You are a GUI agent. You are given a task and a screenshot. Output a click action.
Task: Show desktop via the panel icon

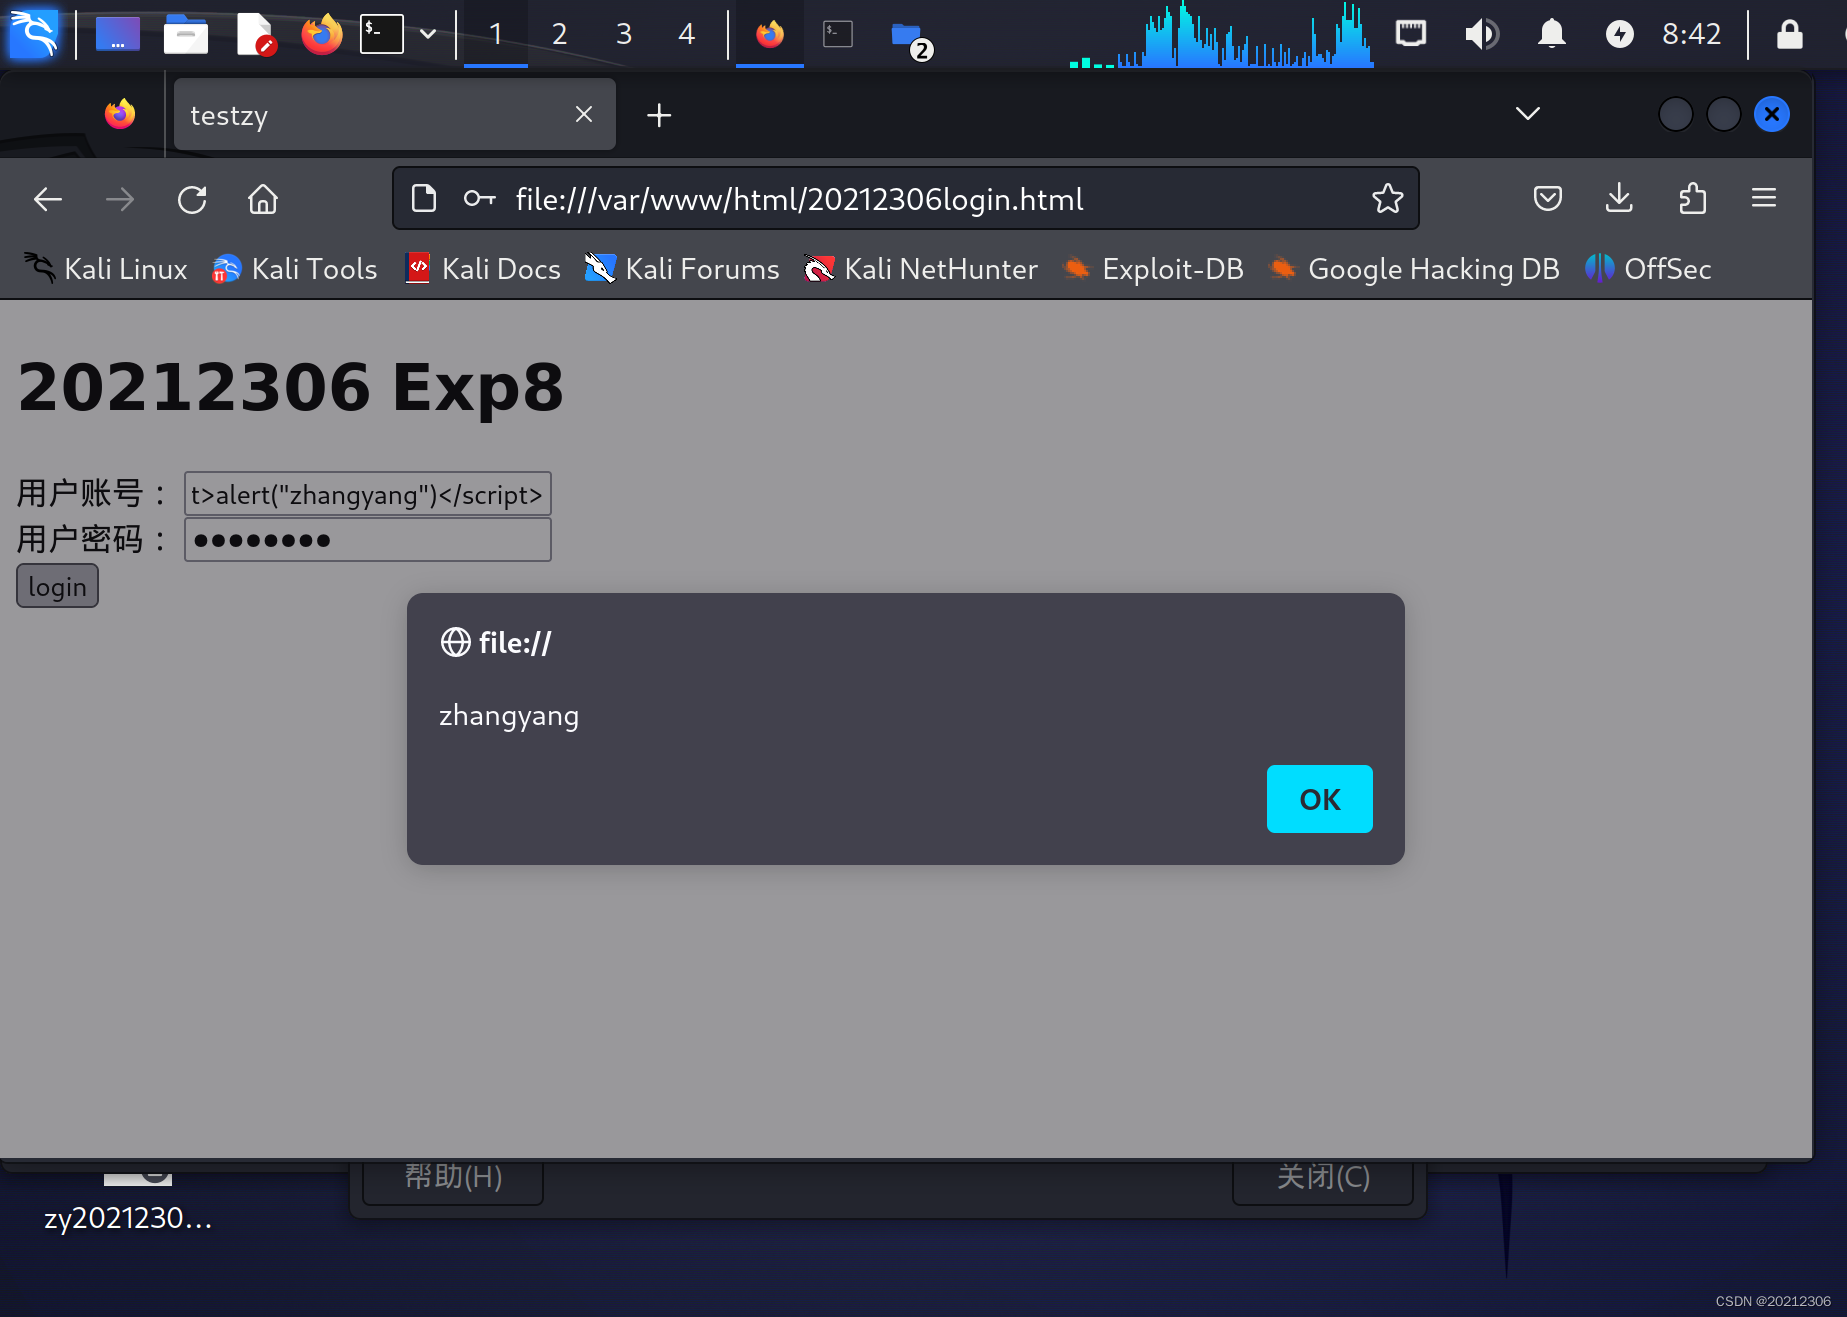tap(118, 34)
